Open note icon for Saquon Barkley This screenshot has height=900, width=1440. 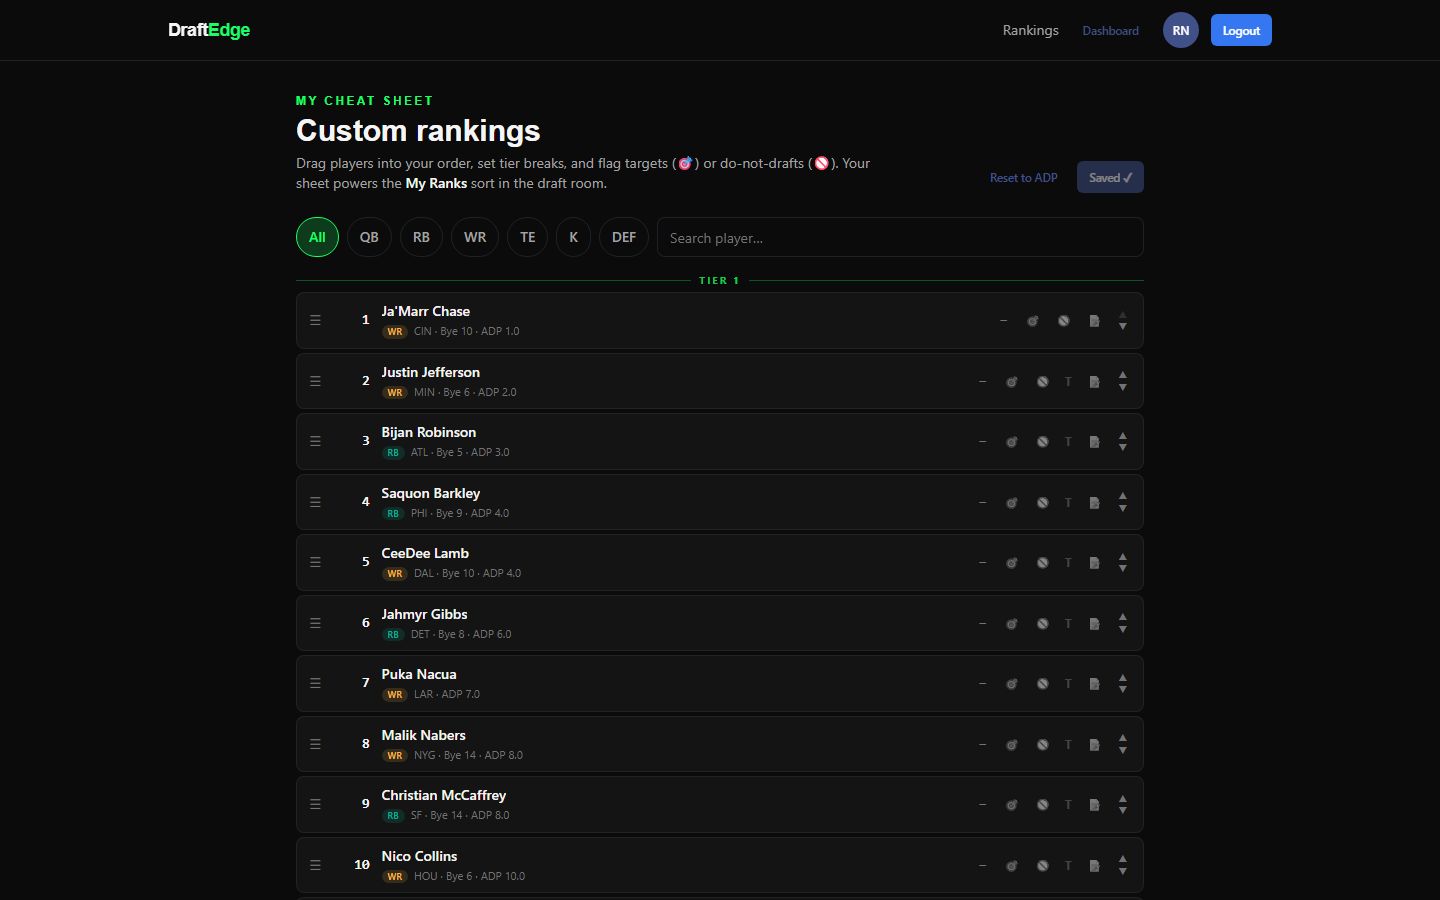(x=1094, y=502)
